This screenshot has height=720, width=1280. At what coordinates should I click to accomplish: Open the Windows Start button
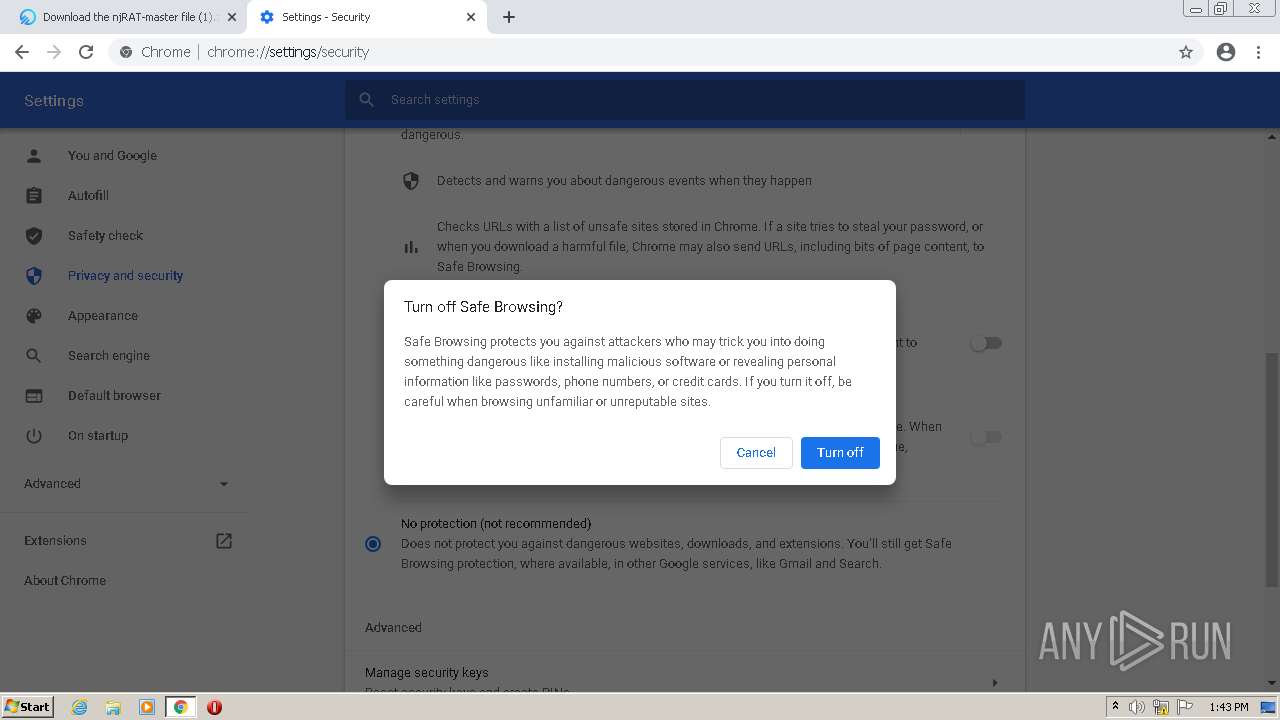(x=28, y=707)
